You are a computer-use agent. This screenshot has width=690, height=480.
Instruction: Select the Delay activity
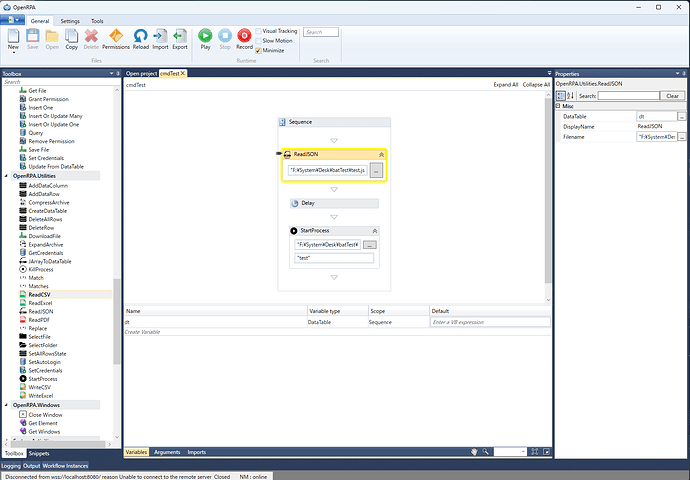334,203
